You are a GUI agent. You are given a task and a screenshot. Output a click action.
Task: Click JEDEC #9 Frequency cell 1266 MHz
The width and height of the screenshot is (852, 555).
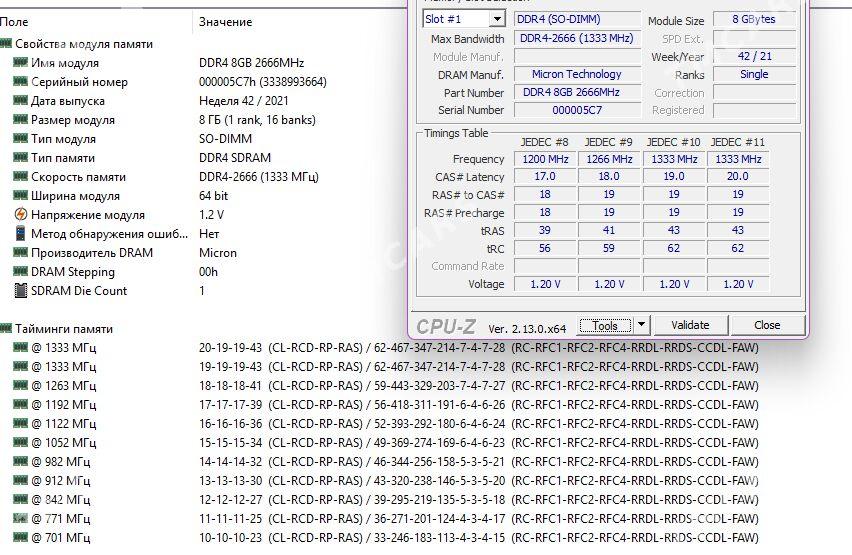[x=609, y=159]
